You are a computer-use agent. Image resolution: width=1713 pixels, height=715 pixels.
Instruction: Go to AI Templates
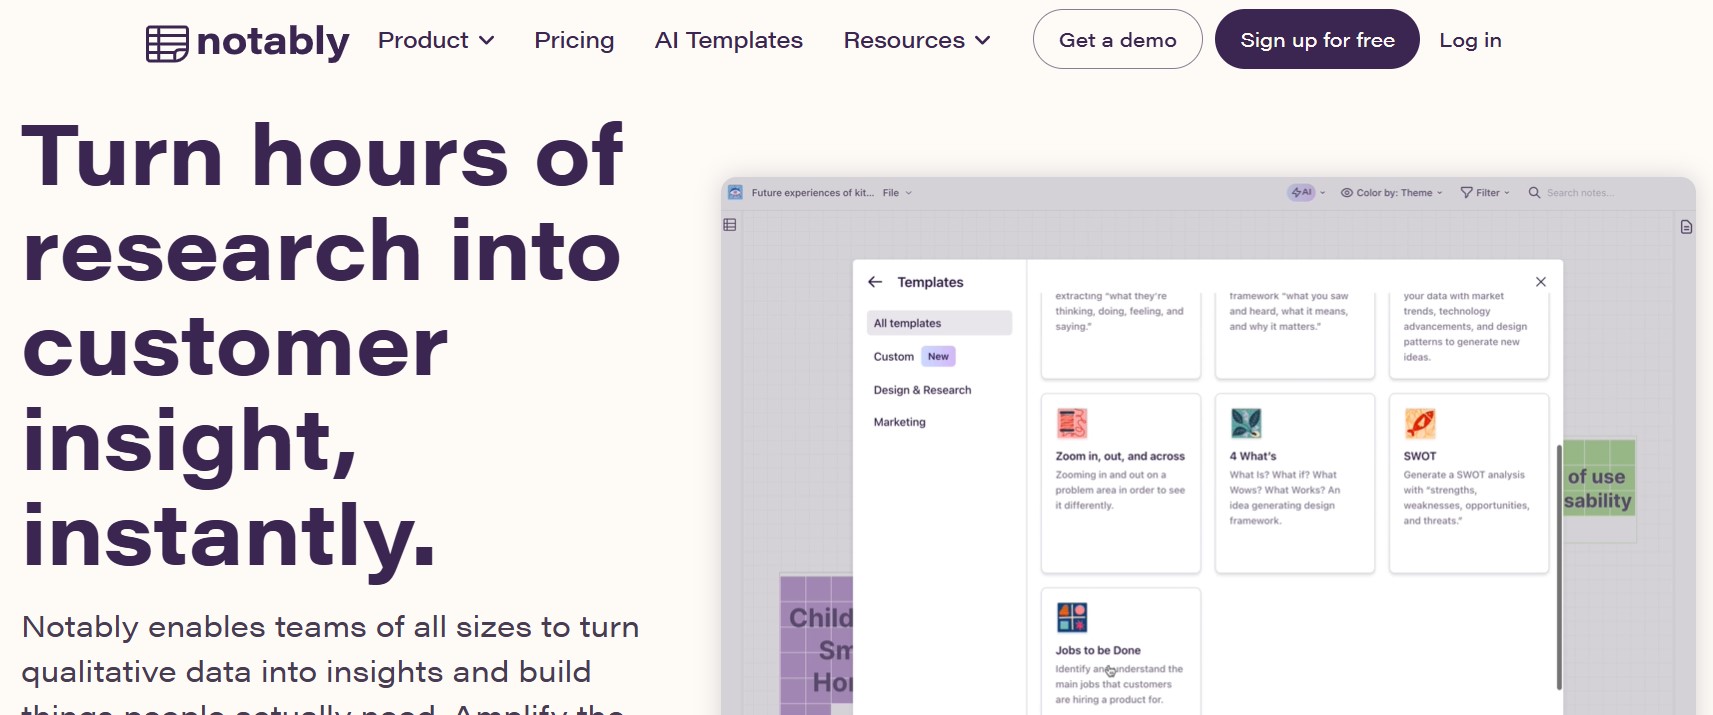coord(728,40)
